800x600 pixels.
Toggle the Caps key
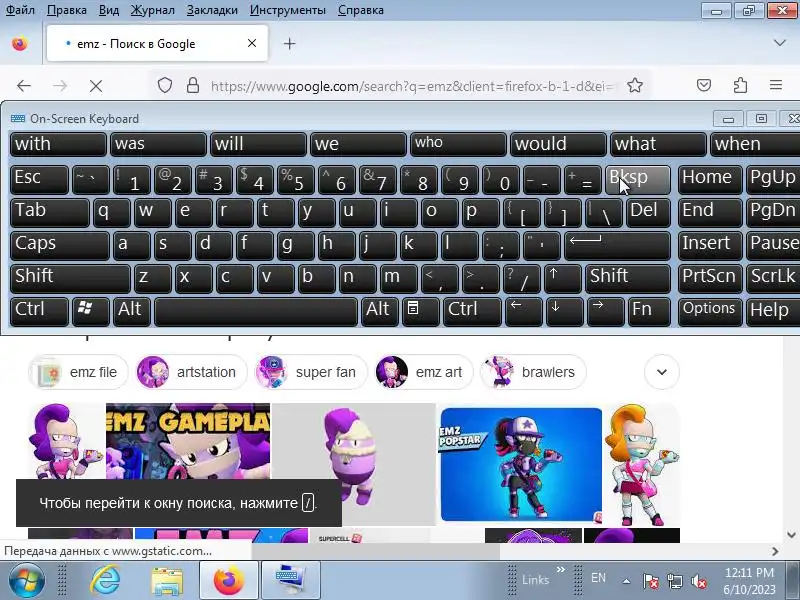coord(60,245)
